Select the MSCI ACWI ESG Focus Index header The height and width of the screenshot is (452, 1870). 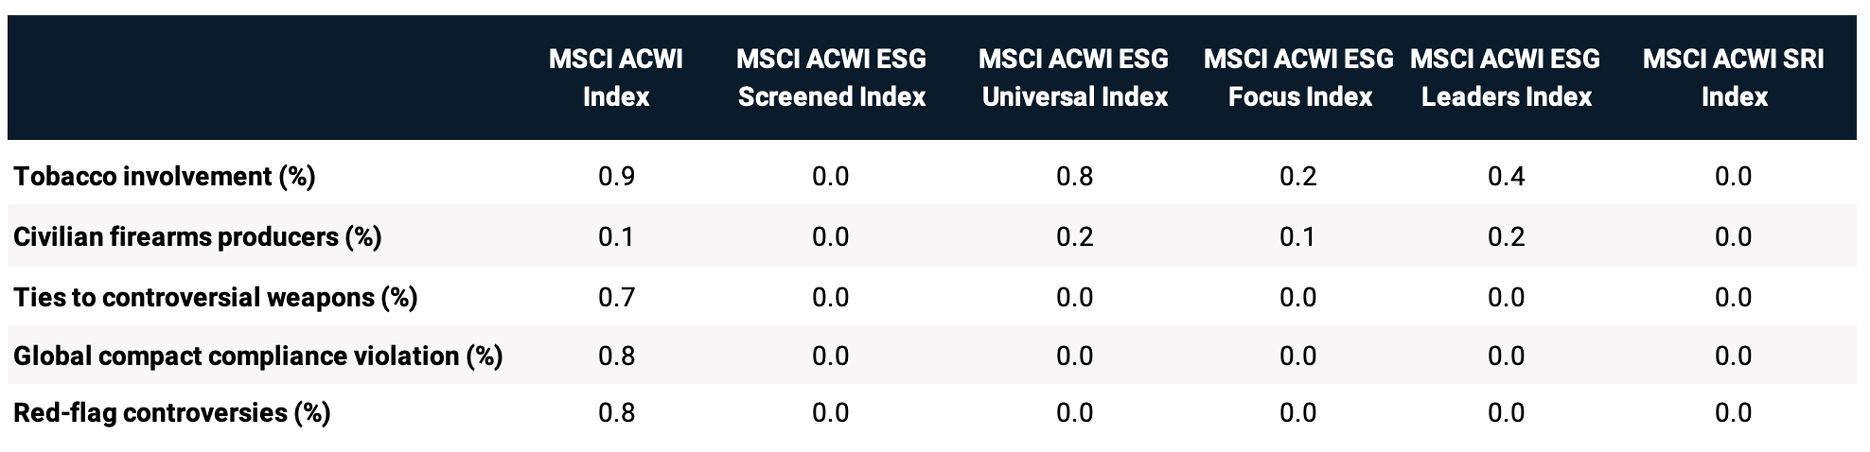point(1299,77)
